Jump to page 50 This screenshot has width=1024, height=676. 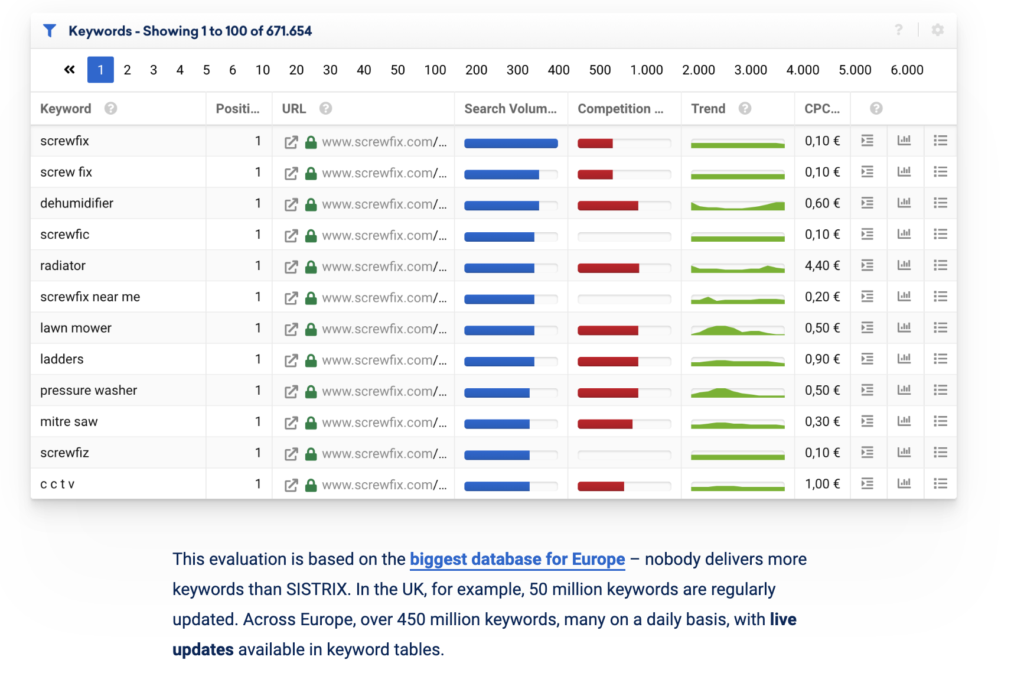coord(398,70)
